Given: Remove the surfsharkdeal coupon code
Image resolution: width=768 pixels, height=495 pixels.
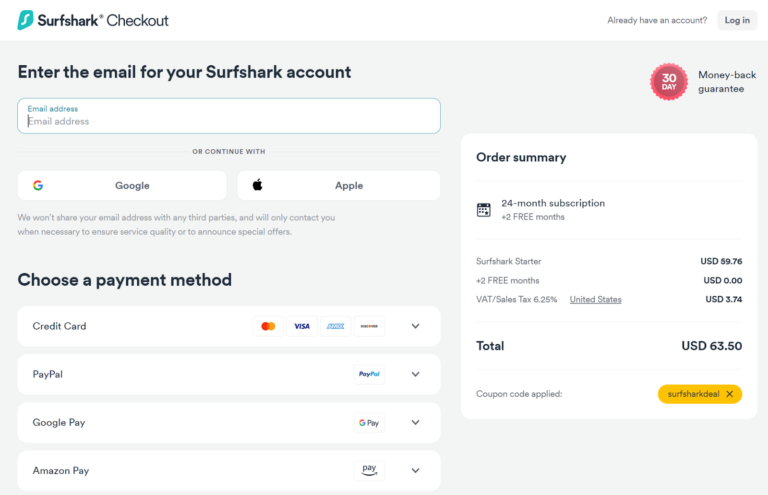Looking at the screenshot, I should click(x=729, y=394).
